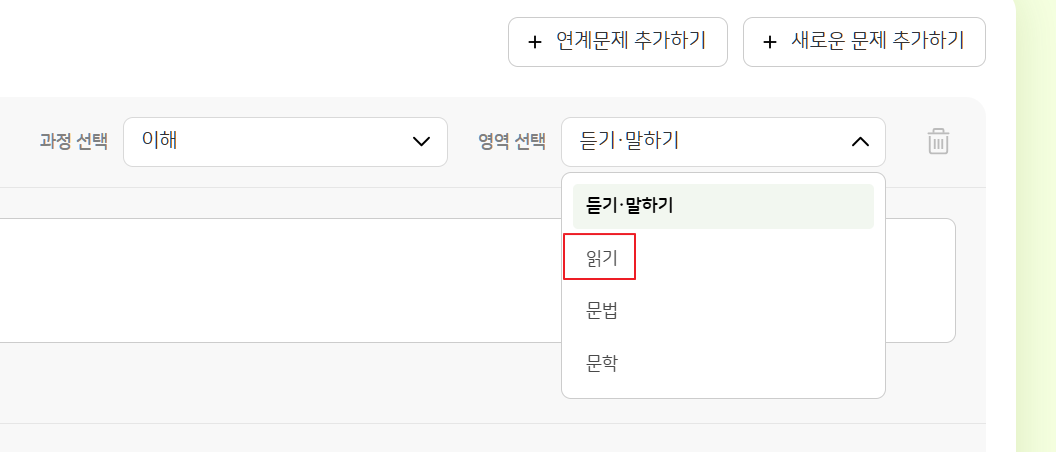Click the light green panel on the right edge
The image size is (1056, 452).
(x=1036, y=226)
